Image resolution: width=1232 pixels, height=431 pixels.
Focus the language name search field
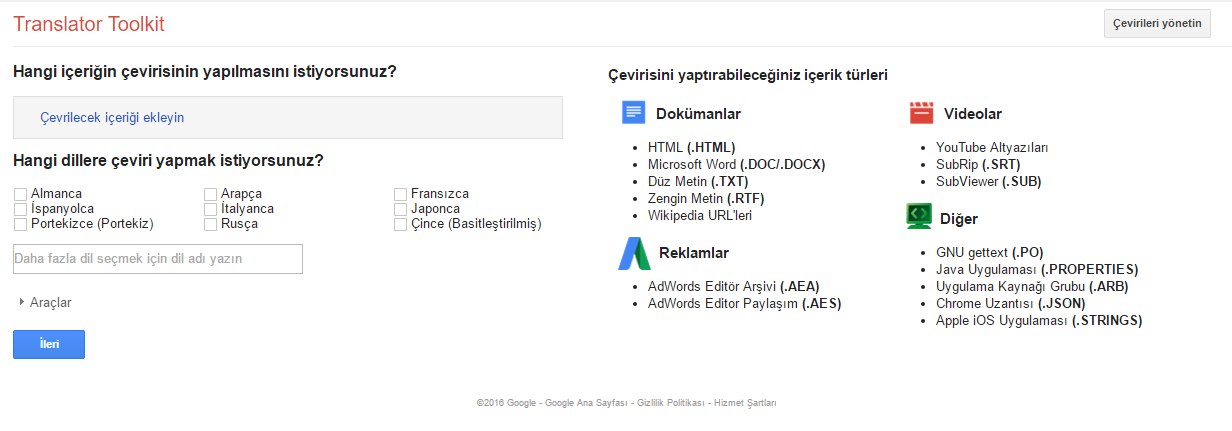(158, 259)
